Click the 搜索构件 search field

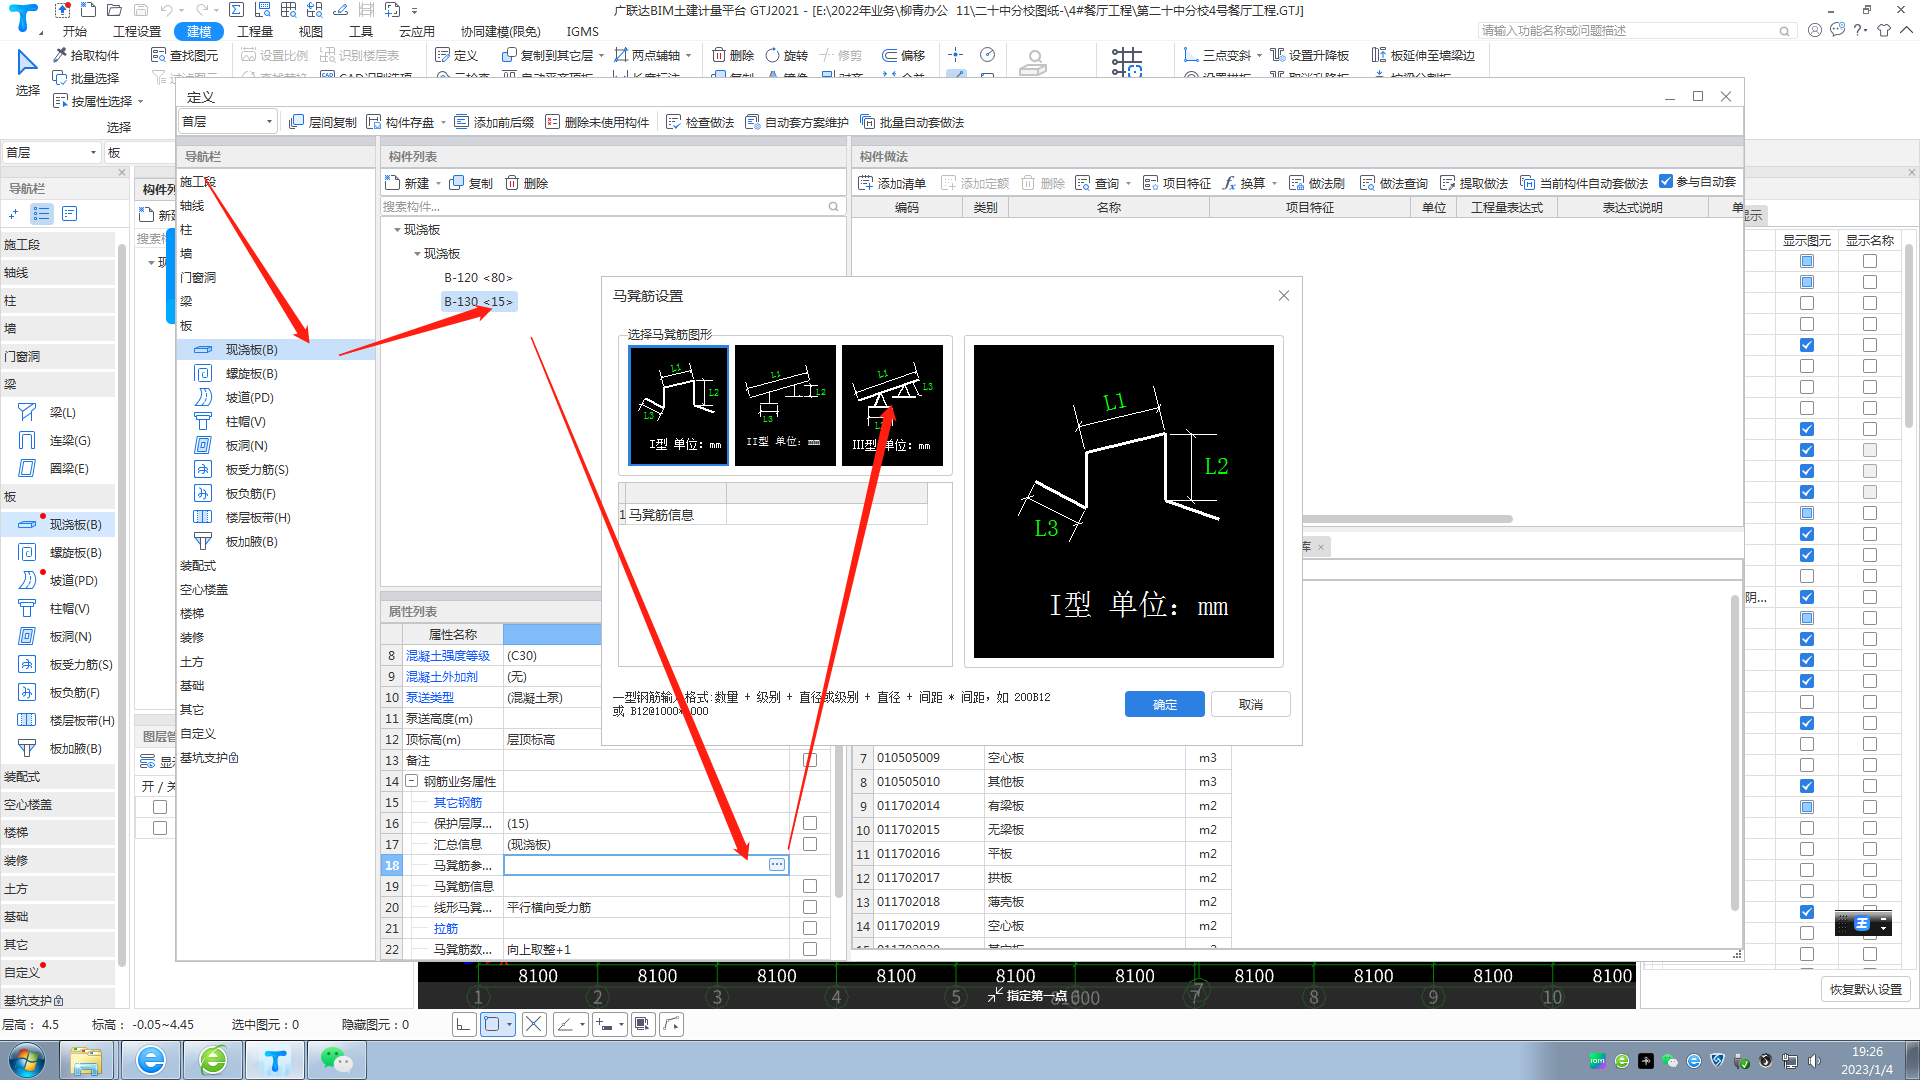(x=612, y=207)
